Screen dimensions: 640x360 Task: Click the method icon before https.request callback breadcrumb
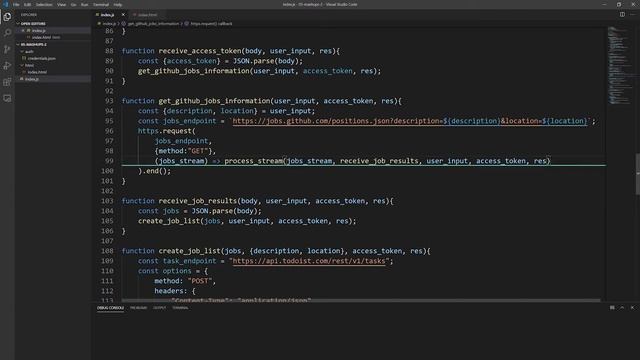187,24
